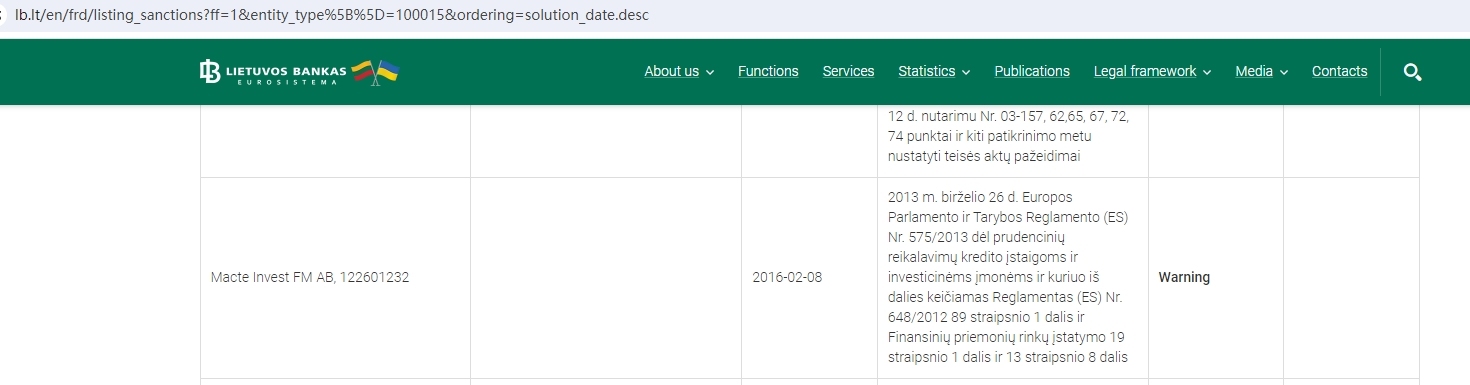Open the Media menu
Viewport: 1470px width, 385px height.
click(1254, 71)
